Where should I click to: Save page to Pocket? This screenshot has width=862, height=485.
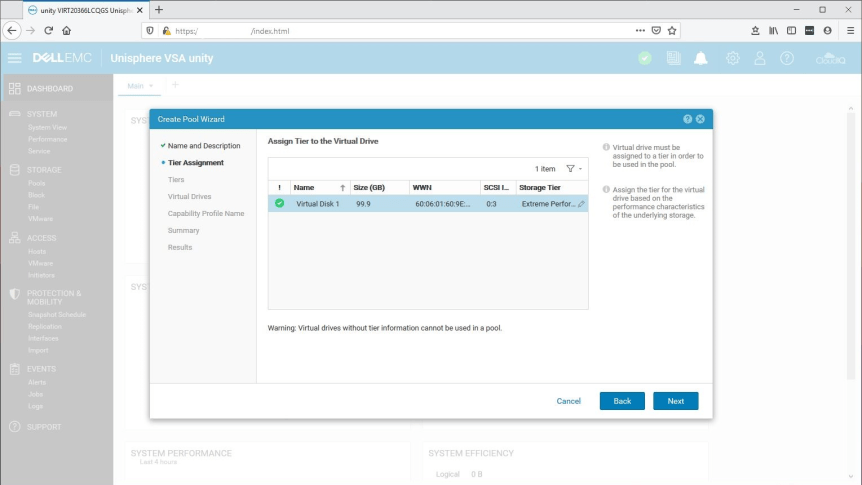point(655,30)
